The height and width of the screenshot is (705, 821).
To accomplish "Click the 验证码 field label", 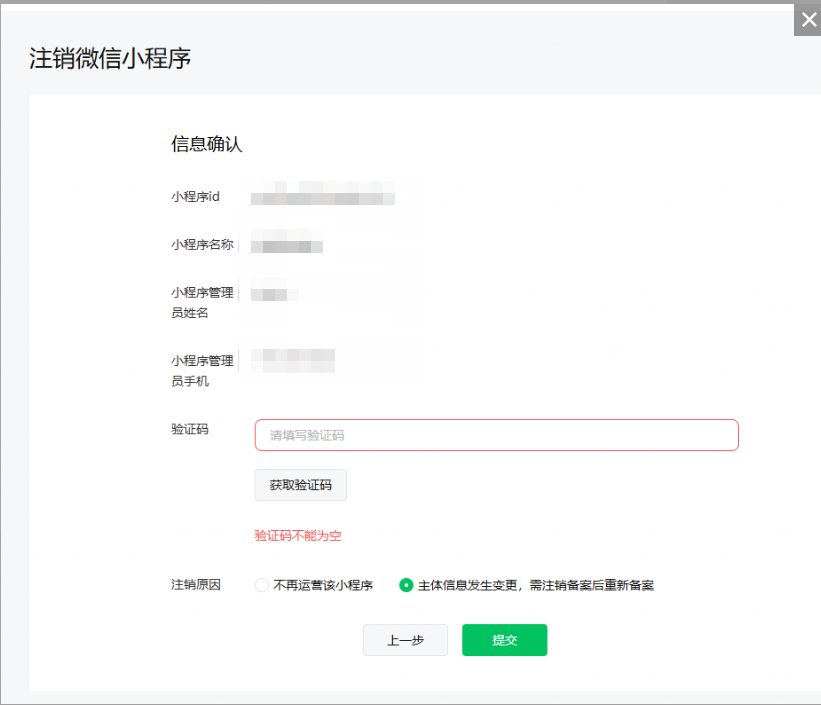I will pyautogui.click(x=190, y=429).
